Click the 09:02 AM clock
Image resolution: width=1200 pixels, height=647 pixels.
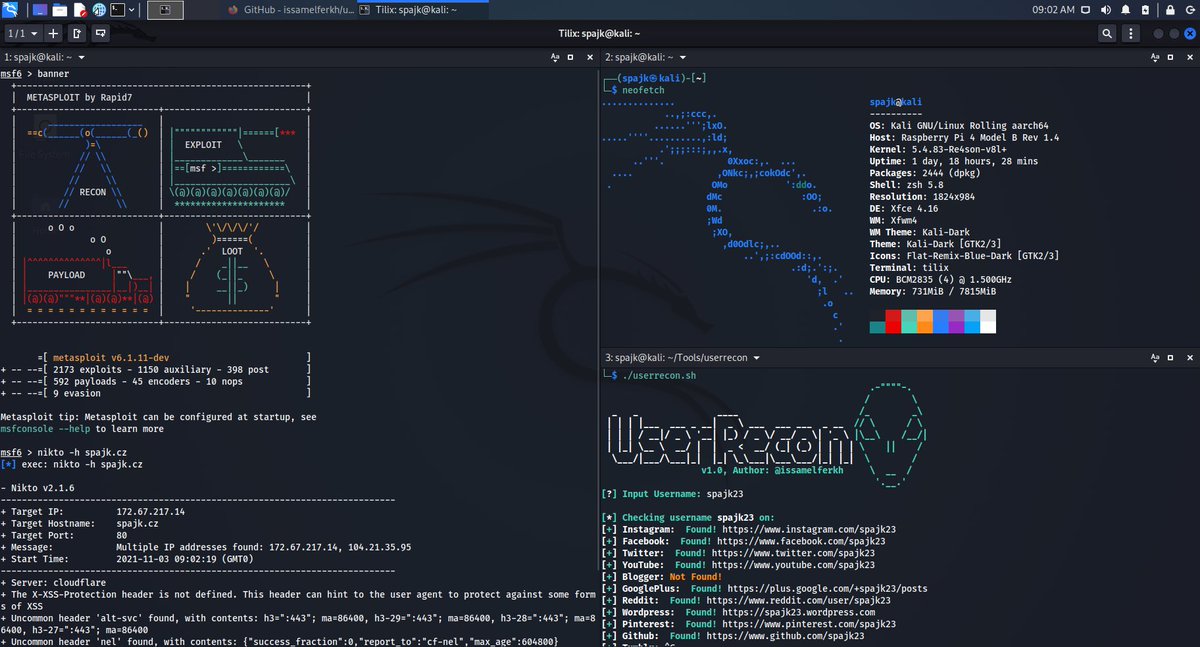coord(1054,10)
